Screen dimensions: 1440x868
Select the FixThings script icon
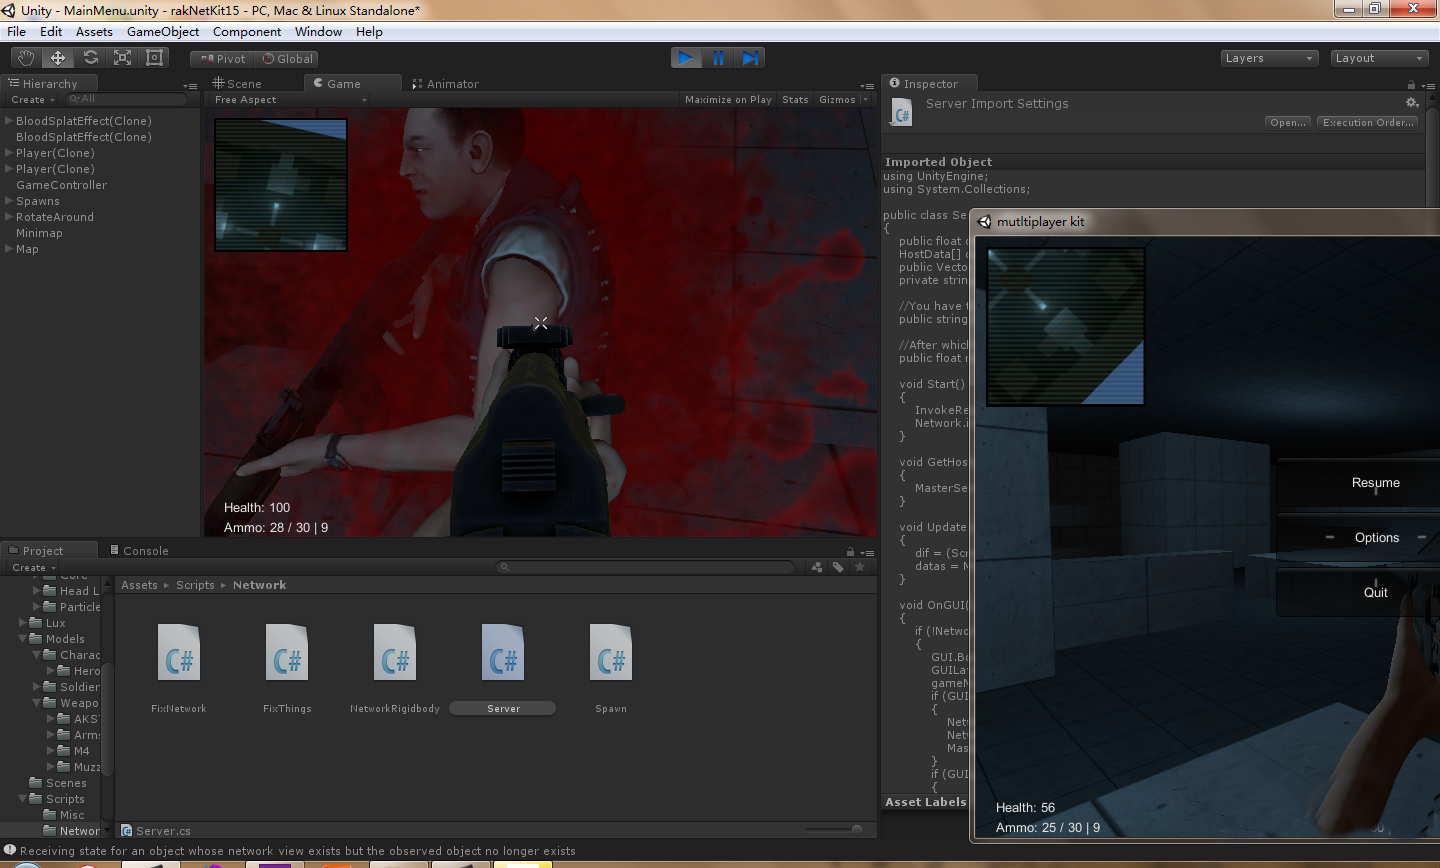tap(287, 653)
